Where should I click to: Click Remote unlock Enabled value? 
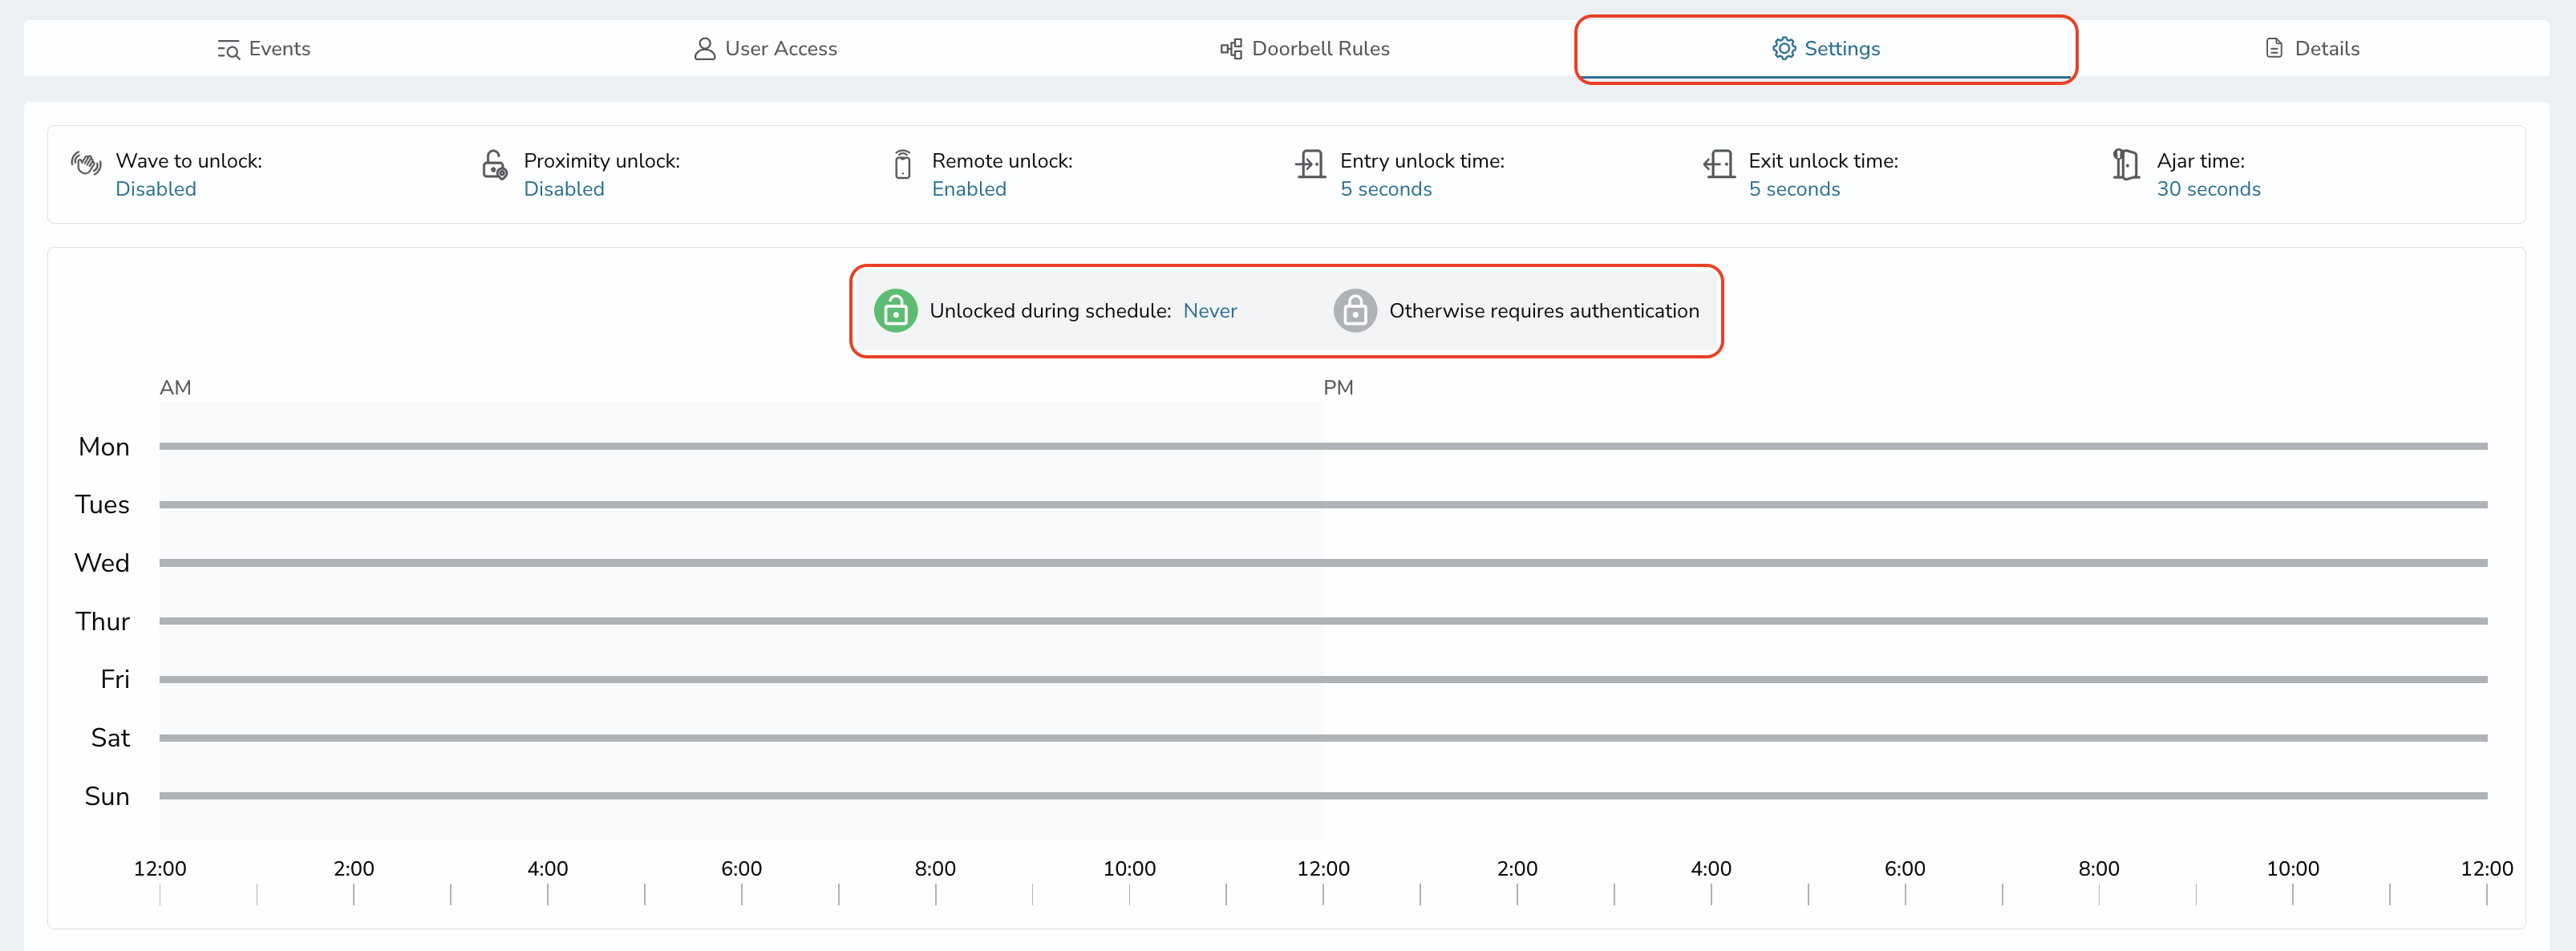[969, 189]
